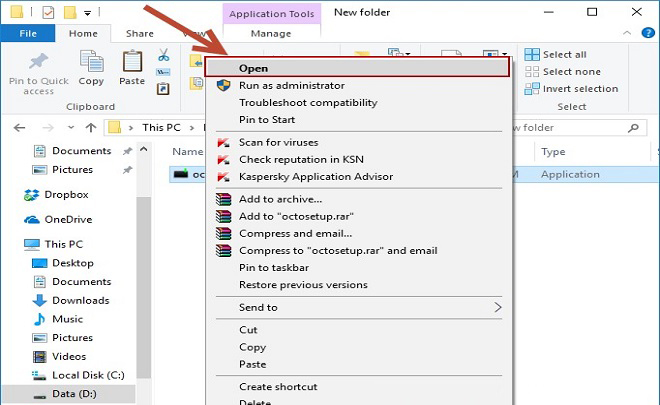Open Dropbox in navigation pane
Screen dimensions: 660x405
[66, 195]
